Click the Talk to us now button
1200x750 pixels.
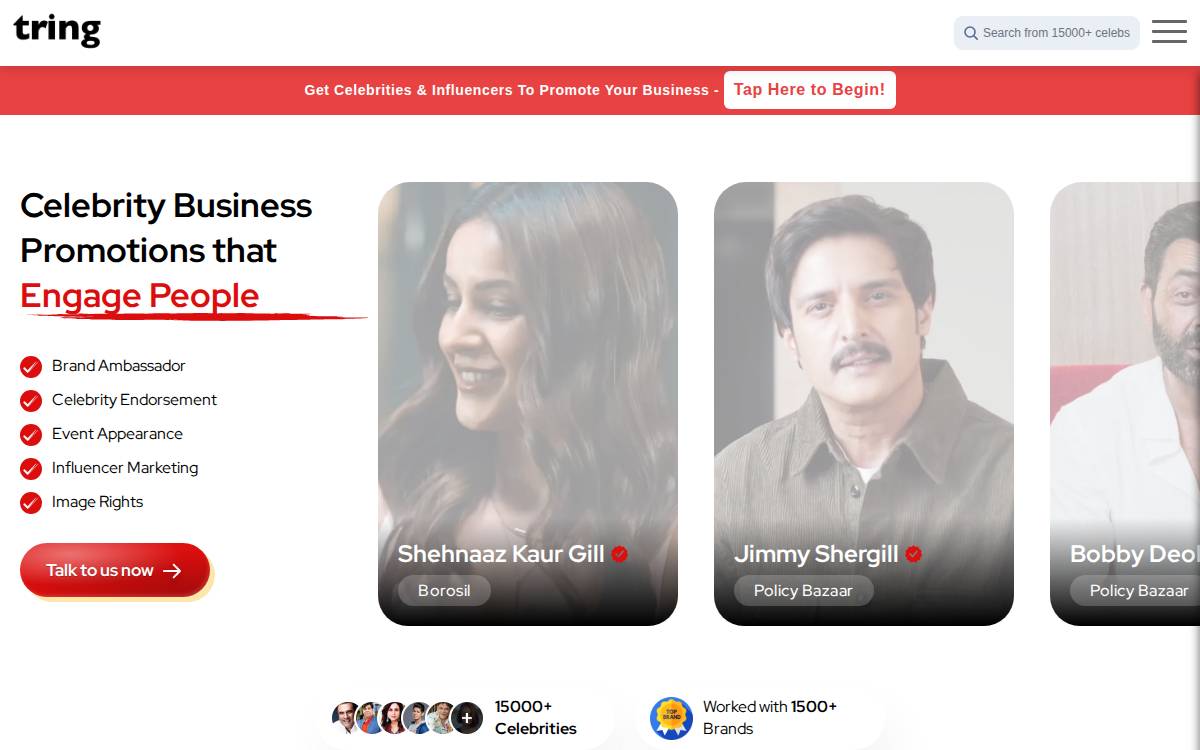115,570
